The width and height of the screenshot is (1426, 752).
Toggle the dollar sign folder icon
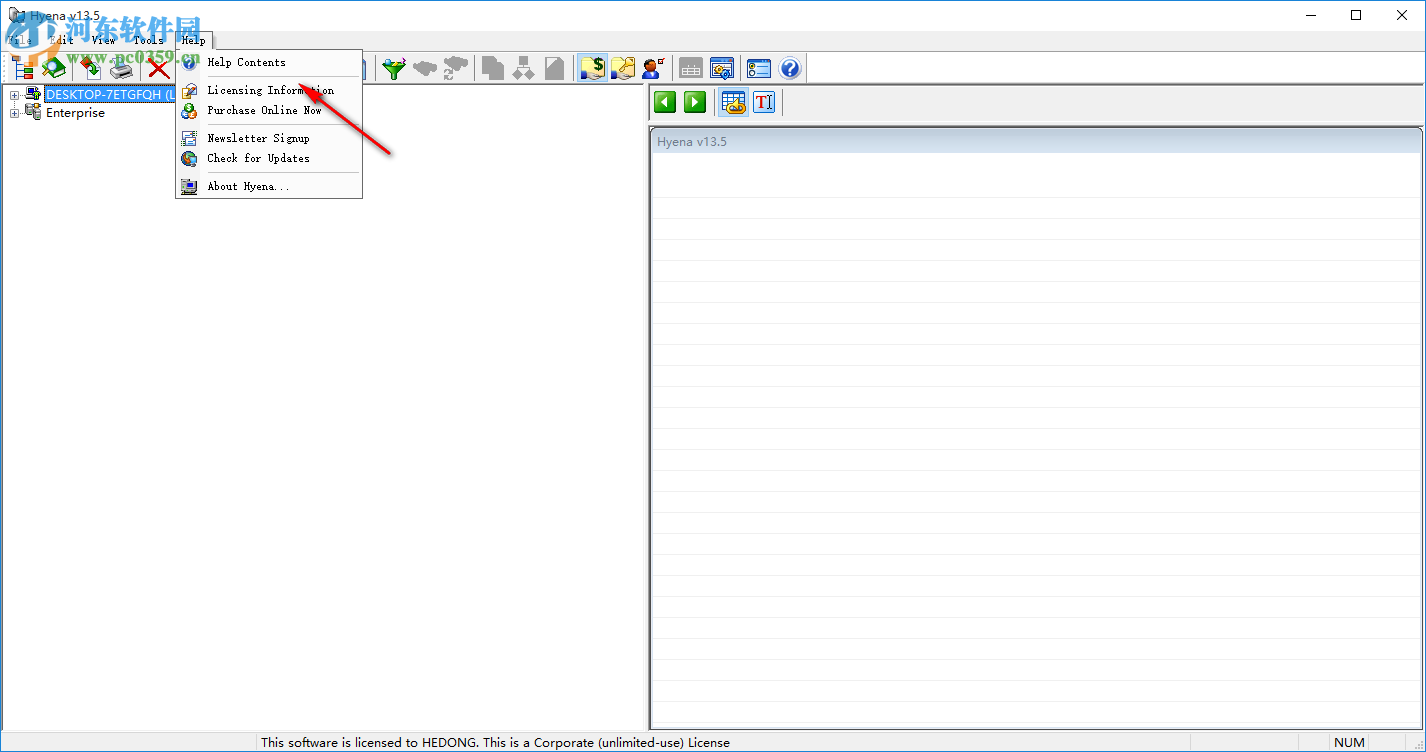click(x=593, y=68)
